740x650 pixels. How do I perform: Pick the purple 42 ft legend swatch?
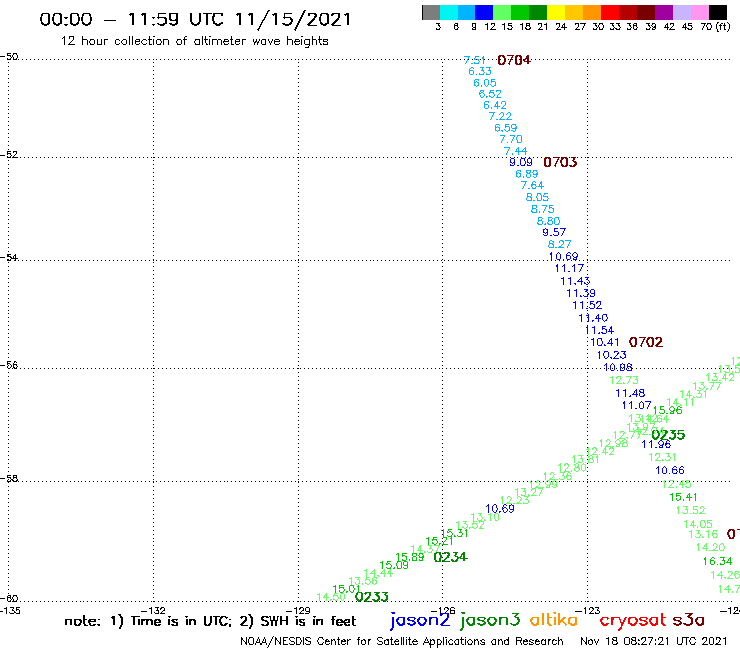[x=664, y=13]
